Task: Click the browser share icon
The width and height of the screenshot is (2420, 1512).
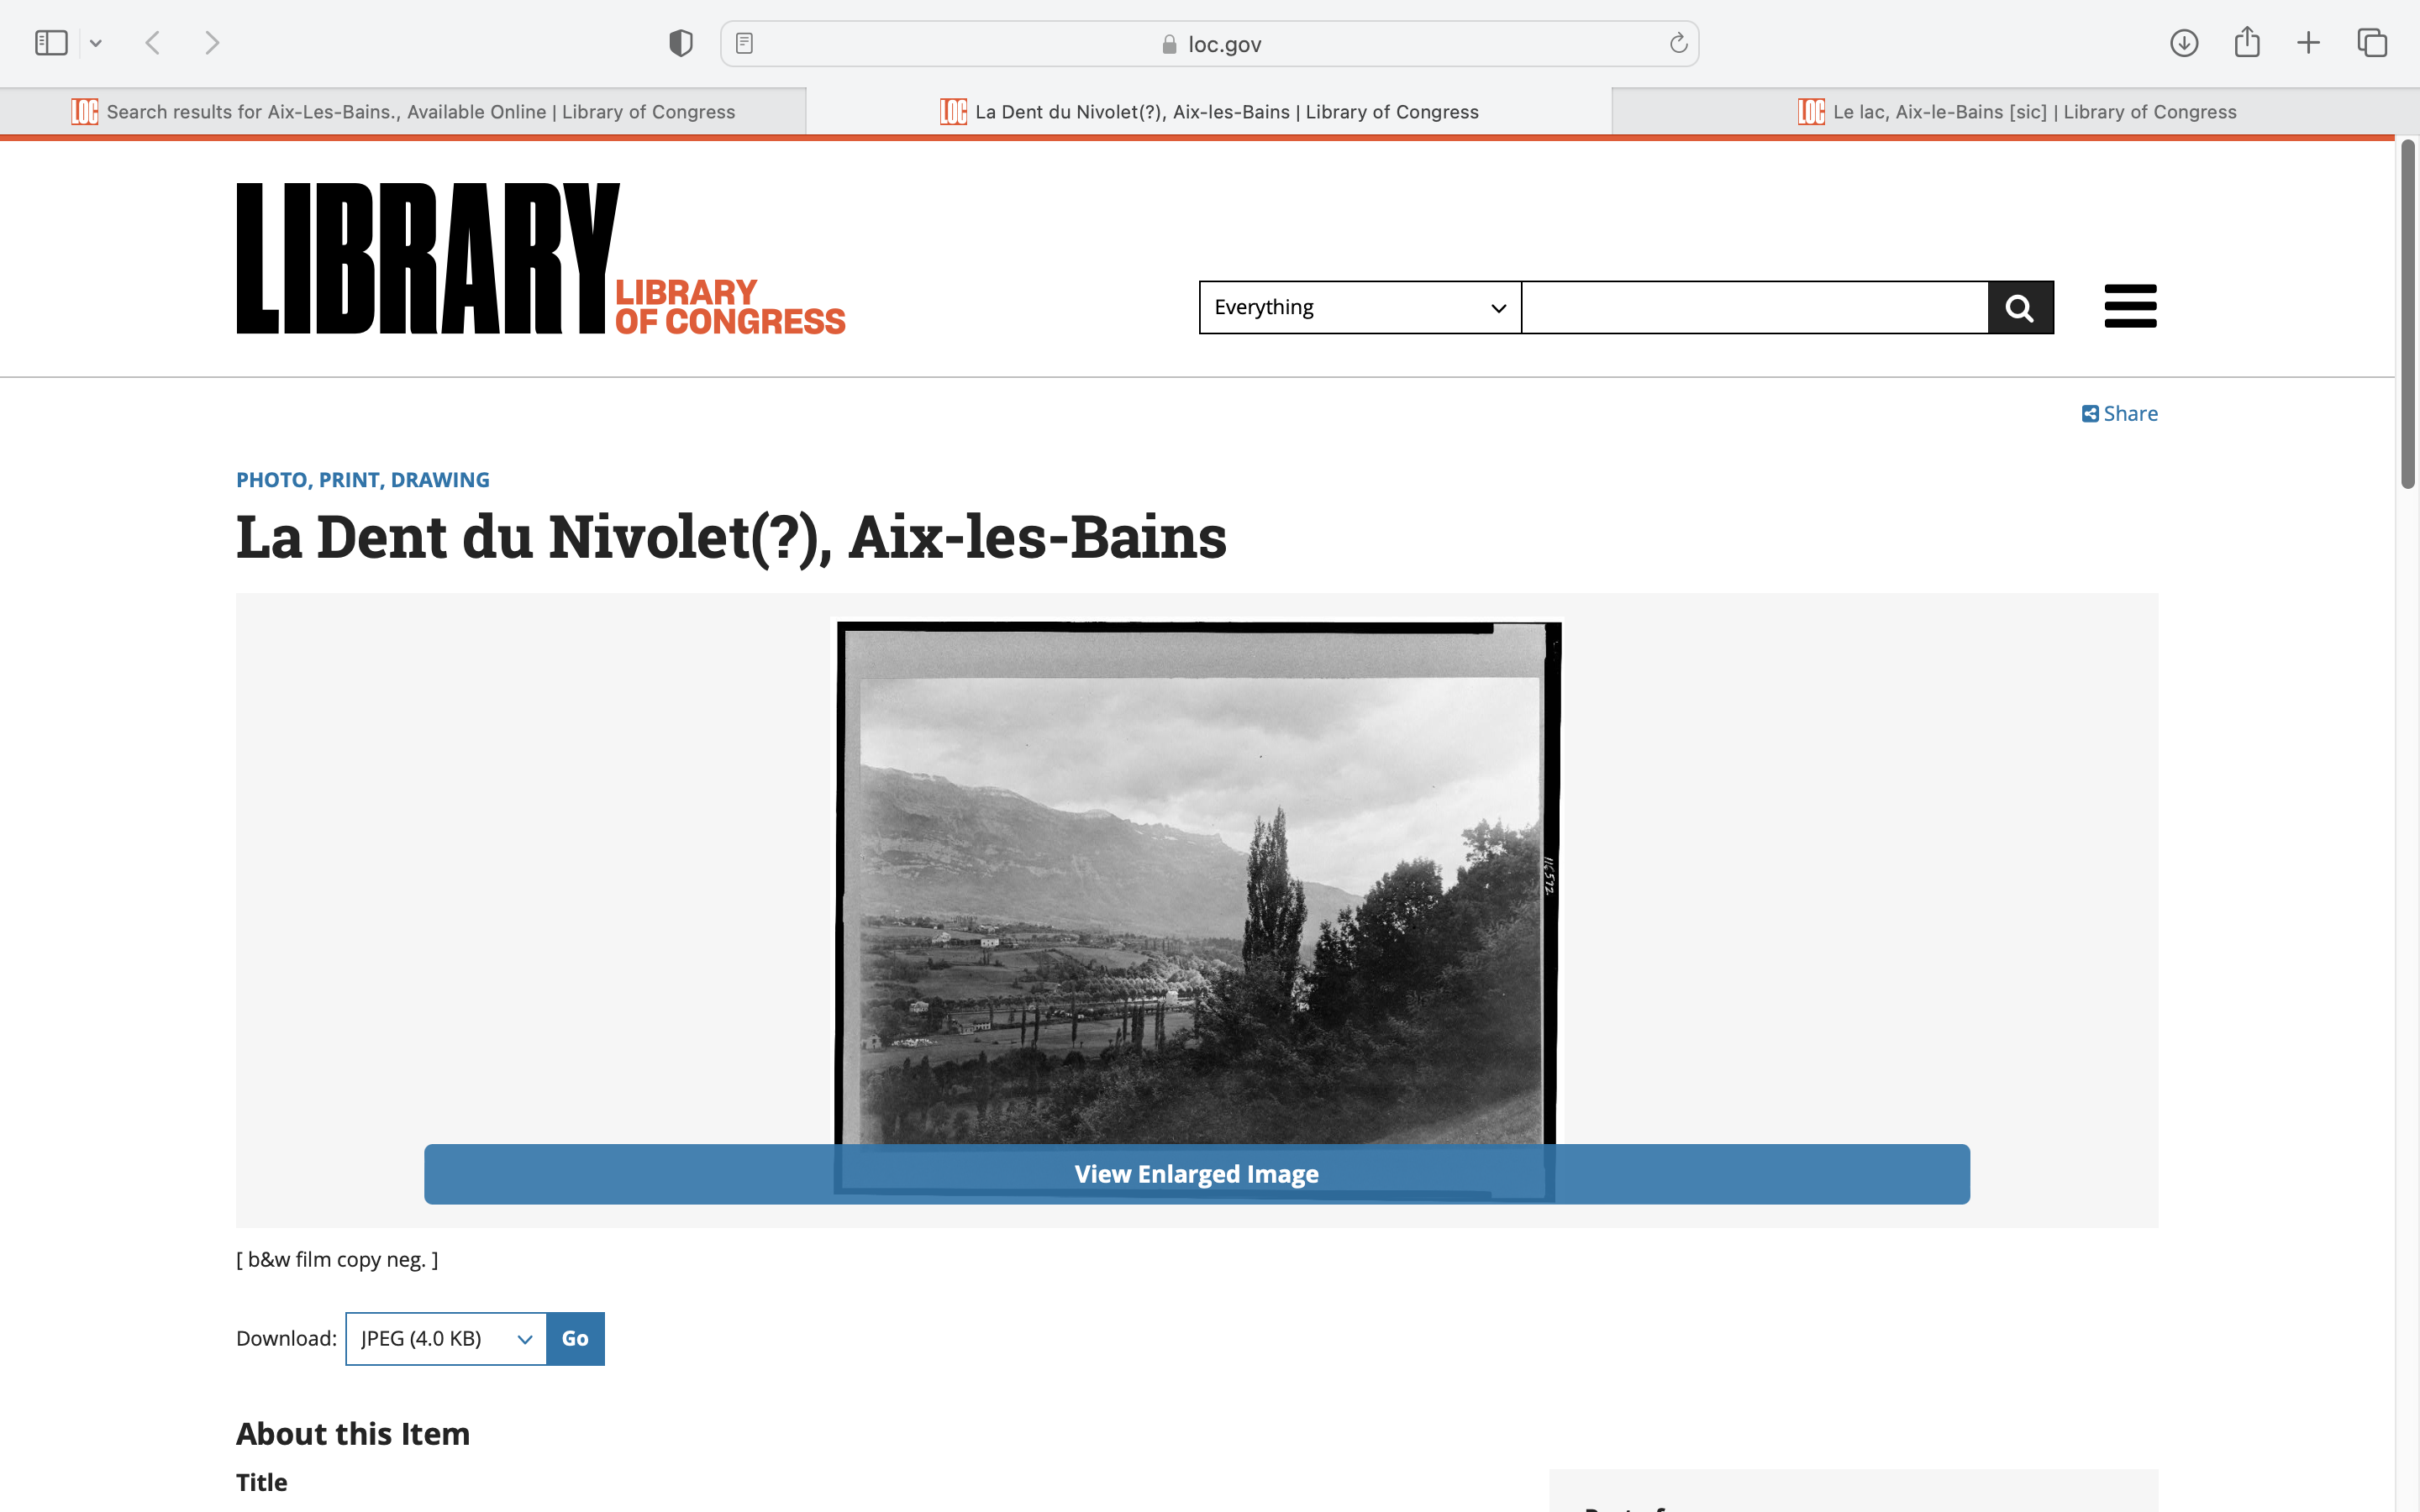Action: pyautogui.click(x=2247, y=43)
